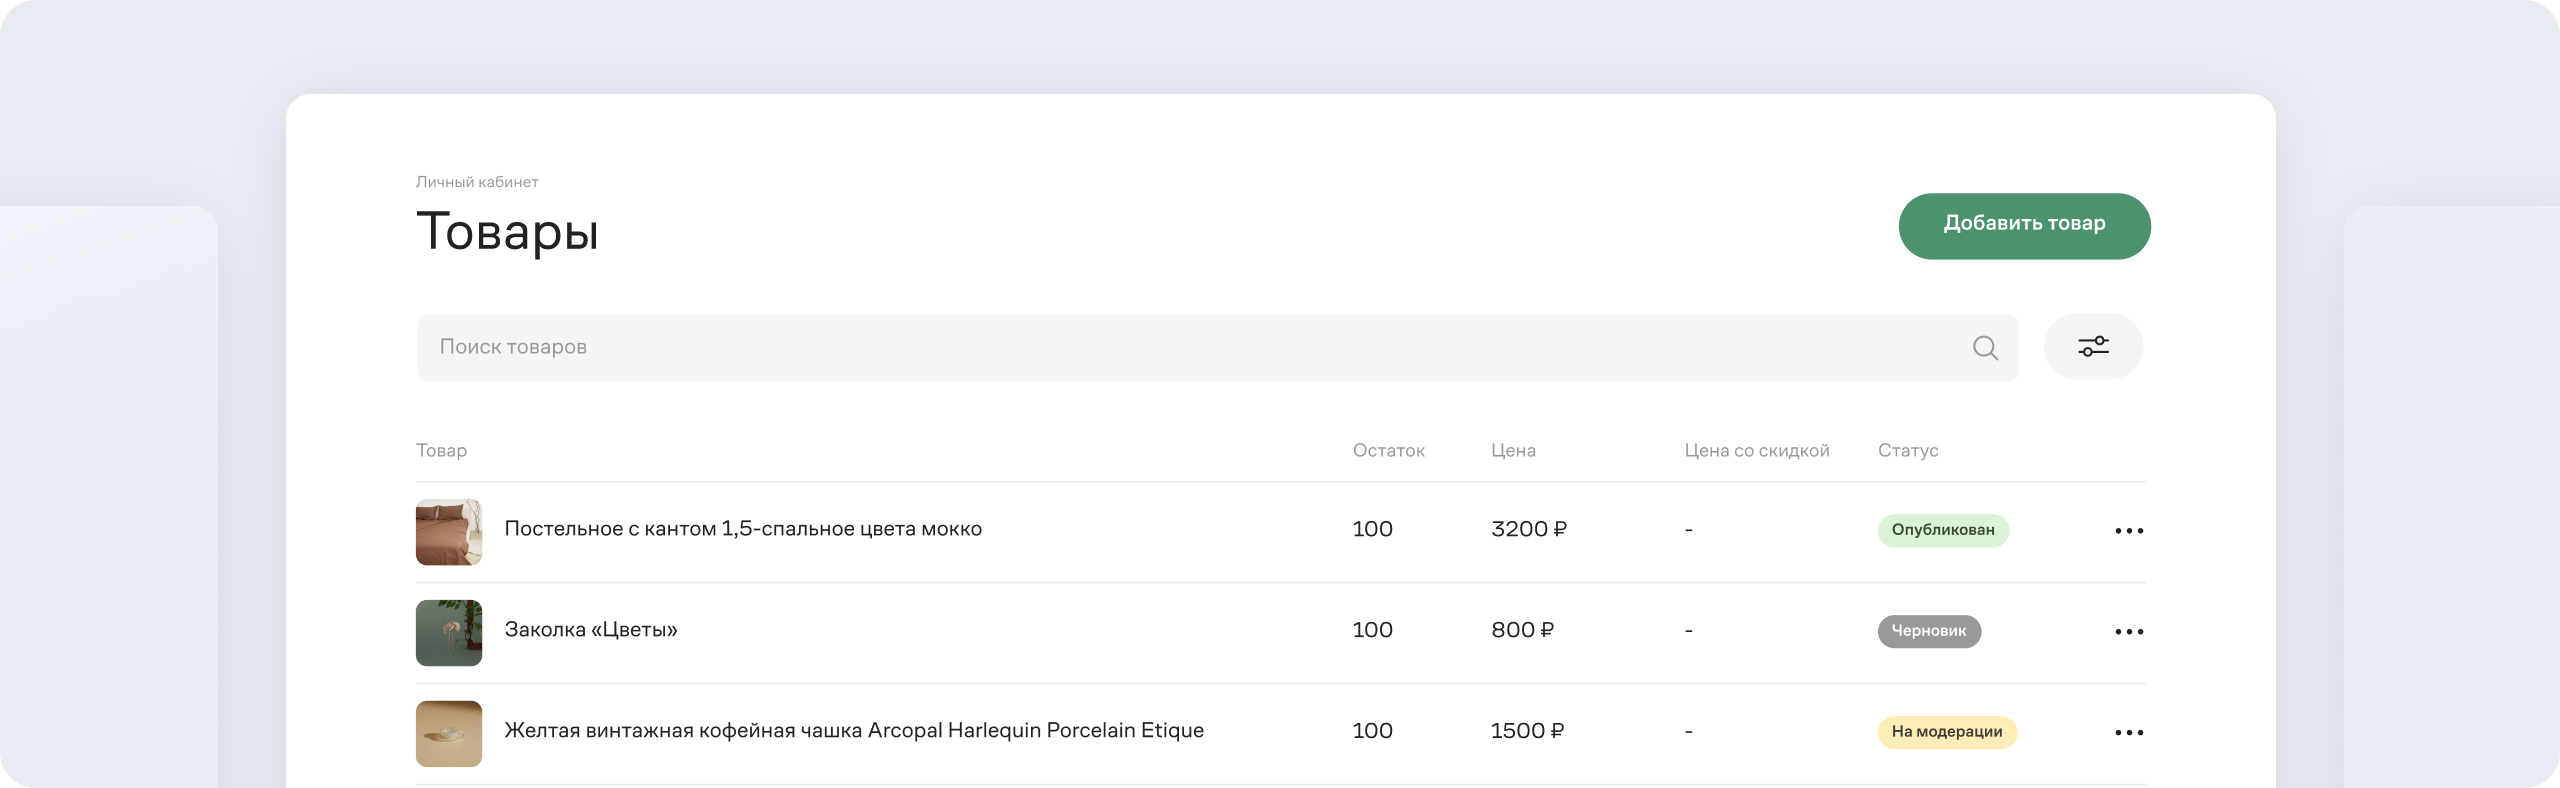This screenshot has width=2560, height=788.
Task: Focus the Поиск товаров search field
Action: 1217,347
